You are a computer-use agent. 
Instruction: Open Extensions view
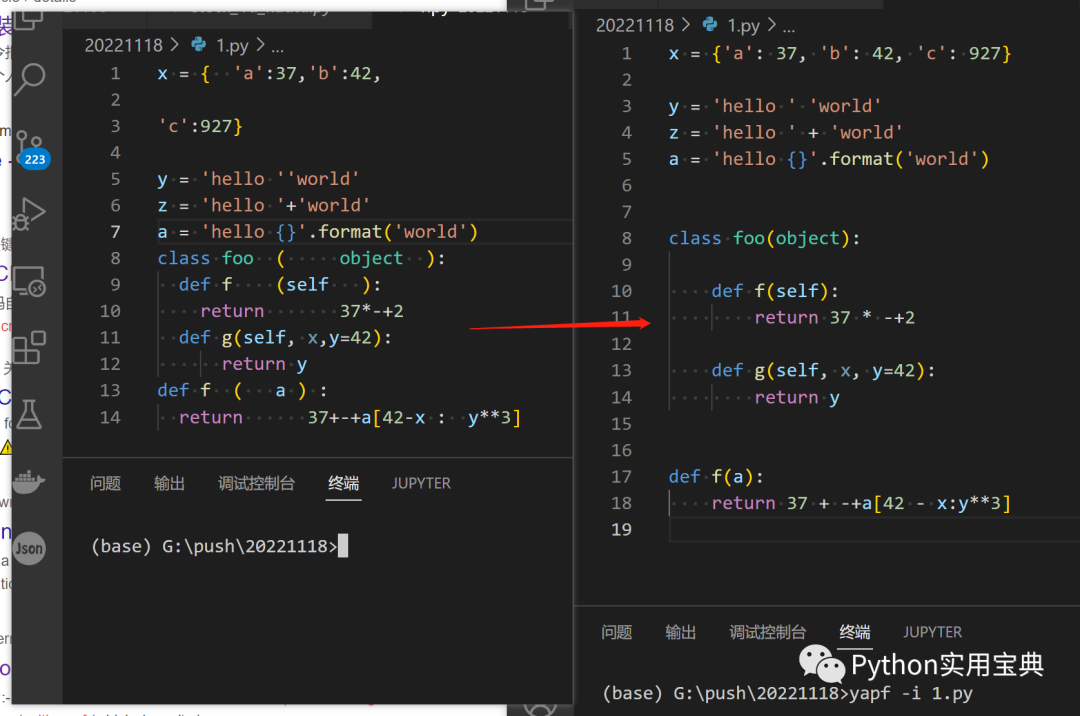coord(30,348)
